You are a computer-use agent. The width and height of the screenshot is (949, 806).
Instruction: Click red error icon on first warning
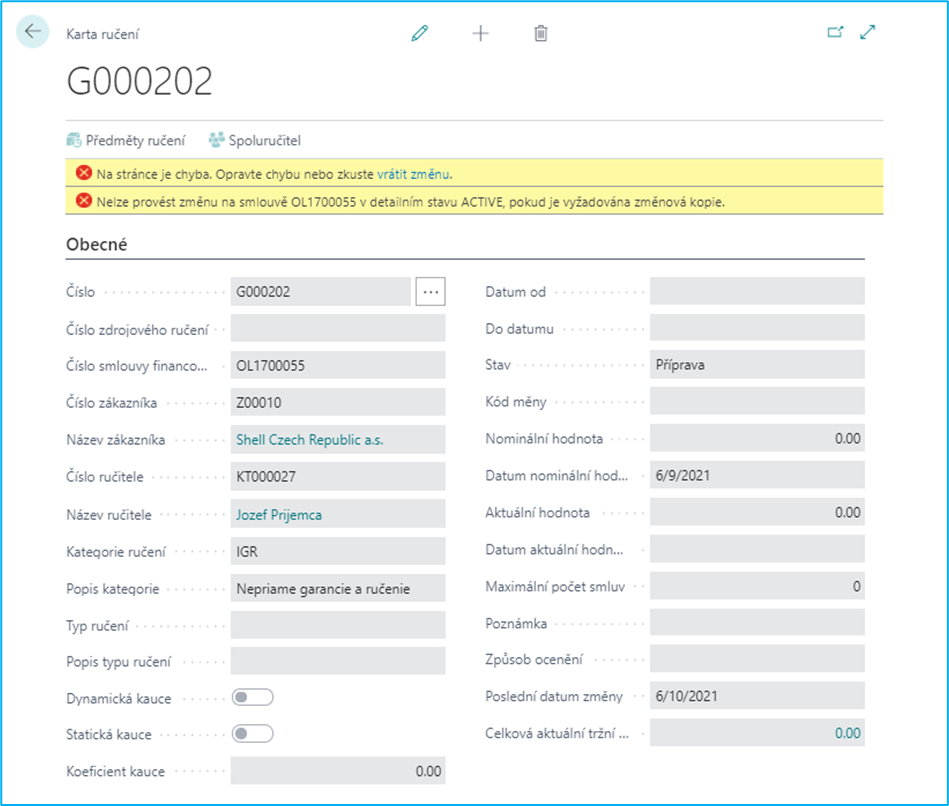pyautogui.click(x=84, y=173)
